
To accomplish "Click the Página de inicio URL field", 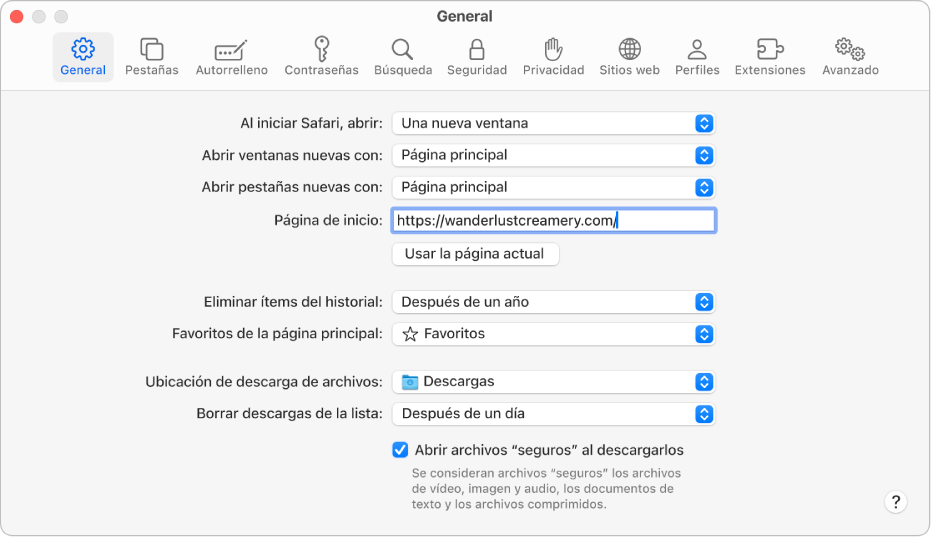I will click(x=554, y=220).
